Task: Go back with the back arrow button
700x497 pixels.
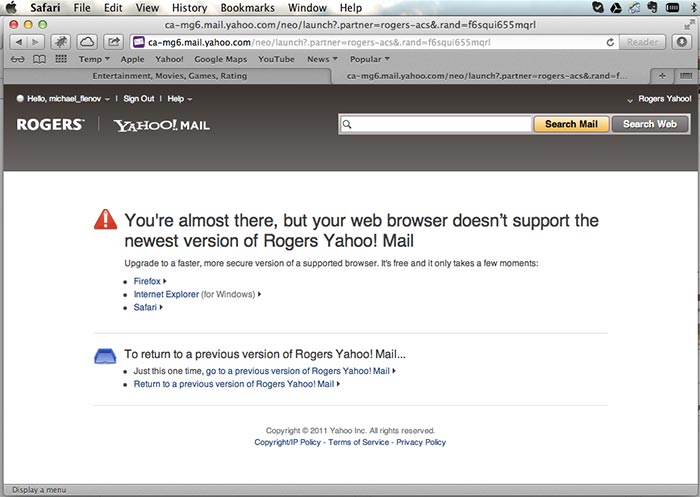Action: [18, 42]
